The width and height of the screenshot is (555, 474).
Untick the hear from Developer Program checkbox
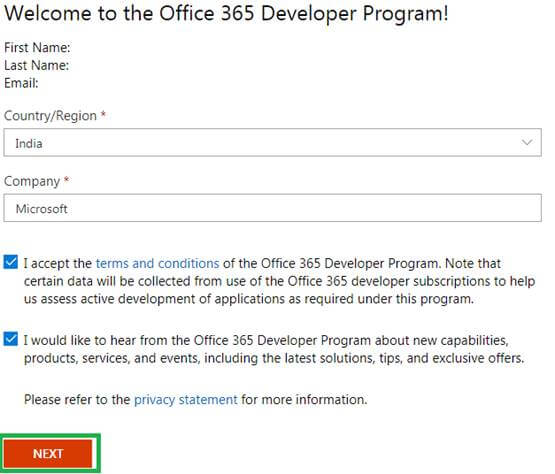pyautogui.click(x=11, y=339)
